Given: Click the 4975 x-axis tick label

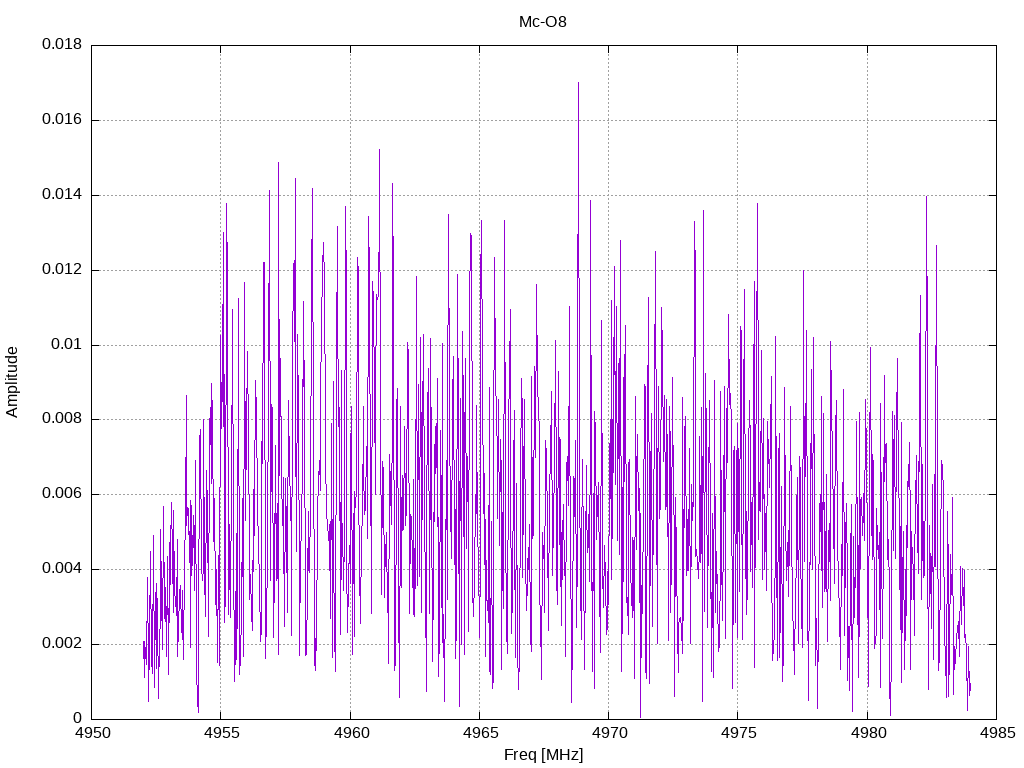Looking at the screenshot, I should point(739,733).
